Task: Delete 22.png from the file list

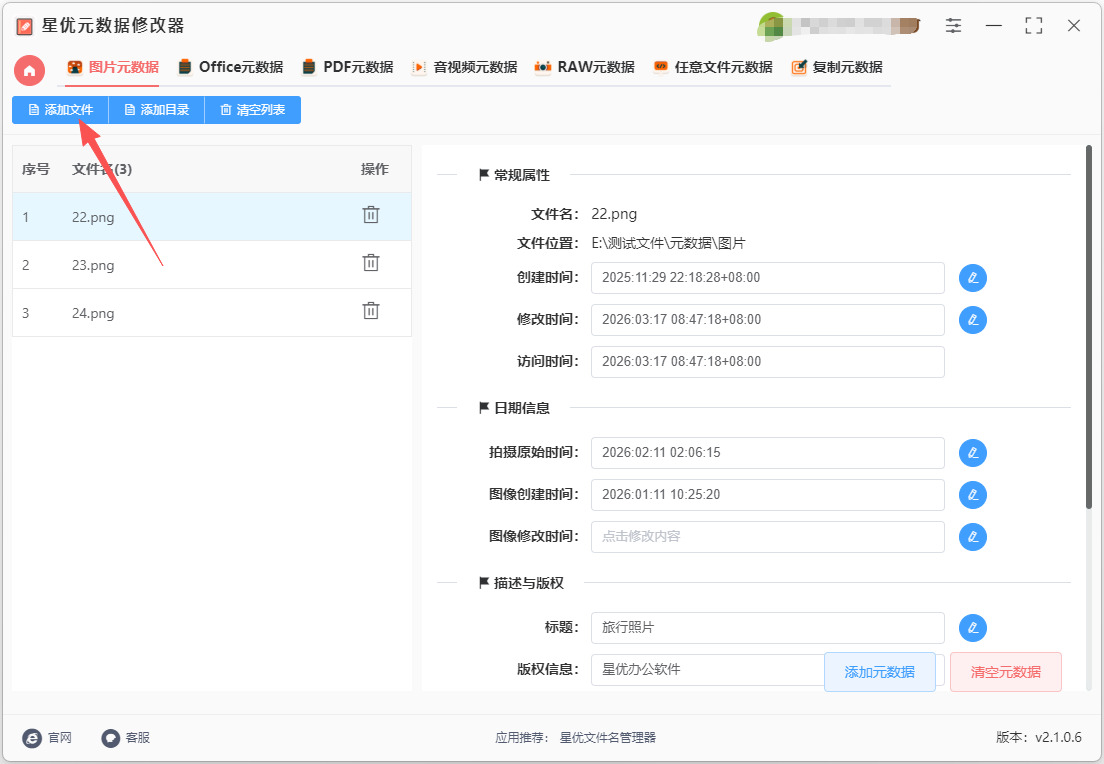Action: pos(371,215)
